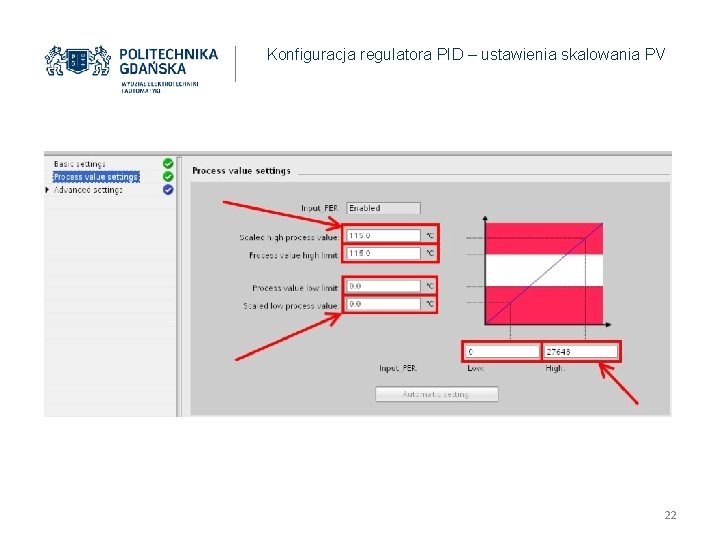Click the Input_PER Low value field
Screen dimensions: 720x540
(x=502, y=352)
